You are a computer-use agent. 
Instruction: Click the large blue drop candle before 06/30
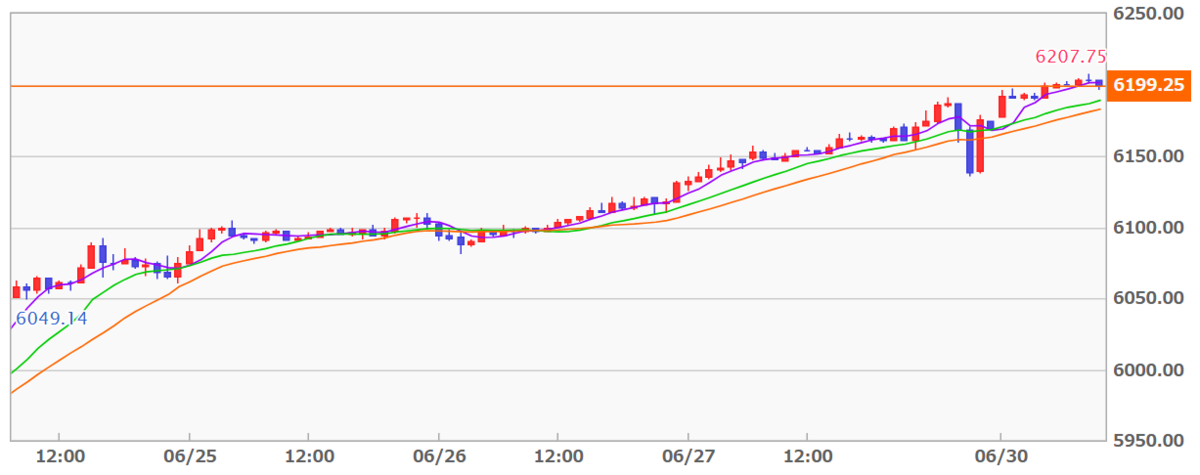[970, 151]
